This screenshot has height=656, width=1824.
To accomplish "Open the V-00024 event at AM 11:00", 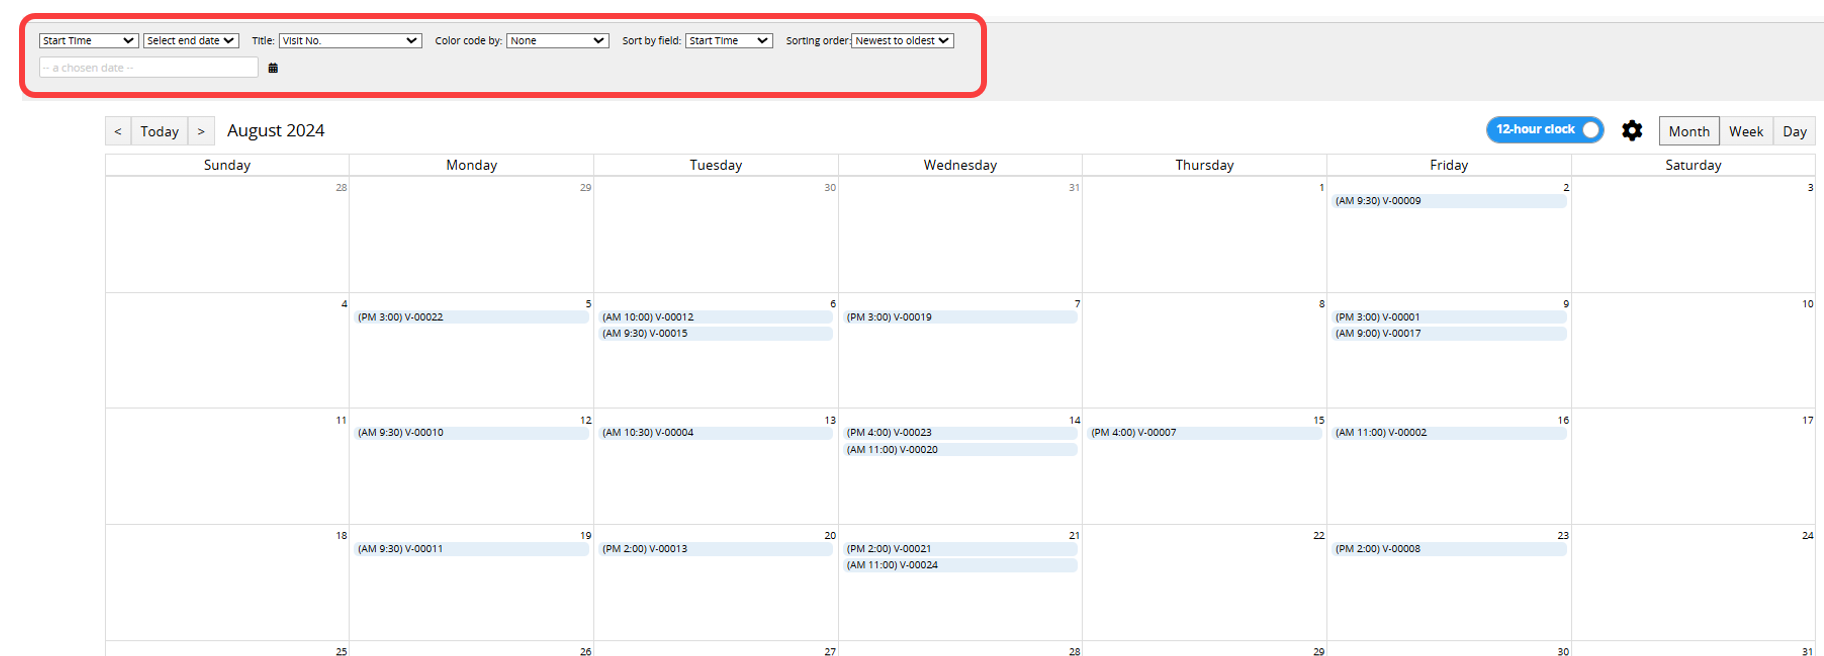I will click(960, 565).
